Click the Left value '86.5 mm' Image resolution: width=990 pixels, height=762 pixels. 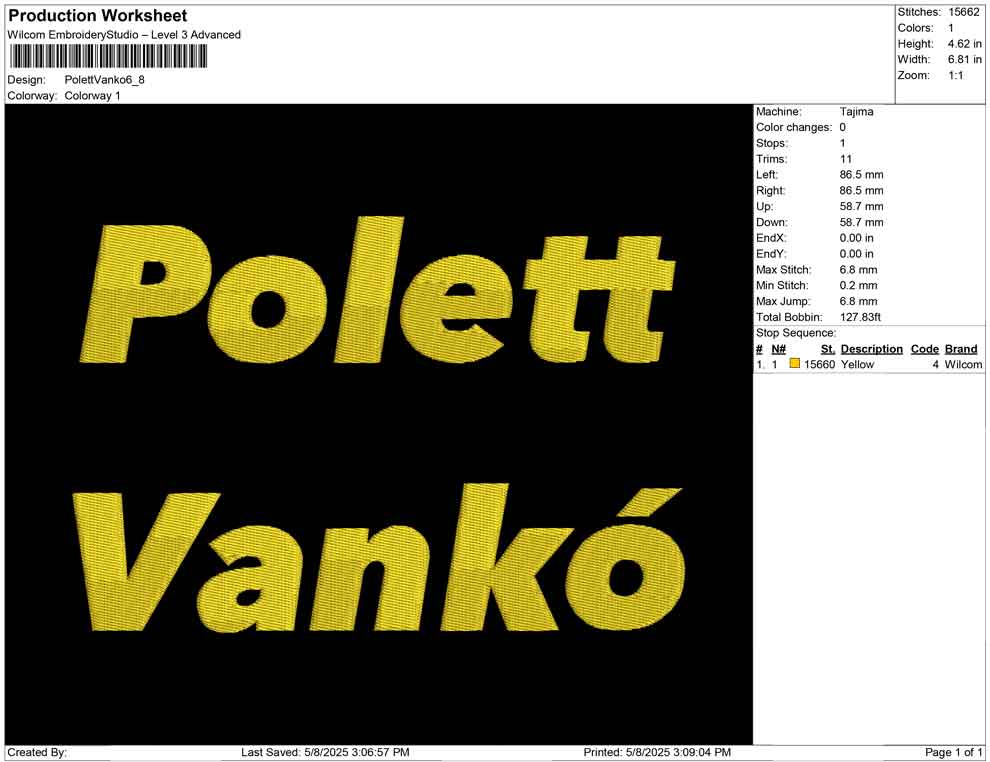pyautogui.click(x=861, y=174)
